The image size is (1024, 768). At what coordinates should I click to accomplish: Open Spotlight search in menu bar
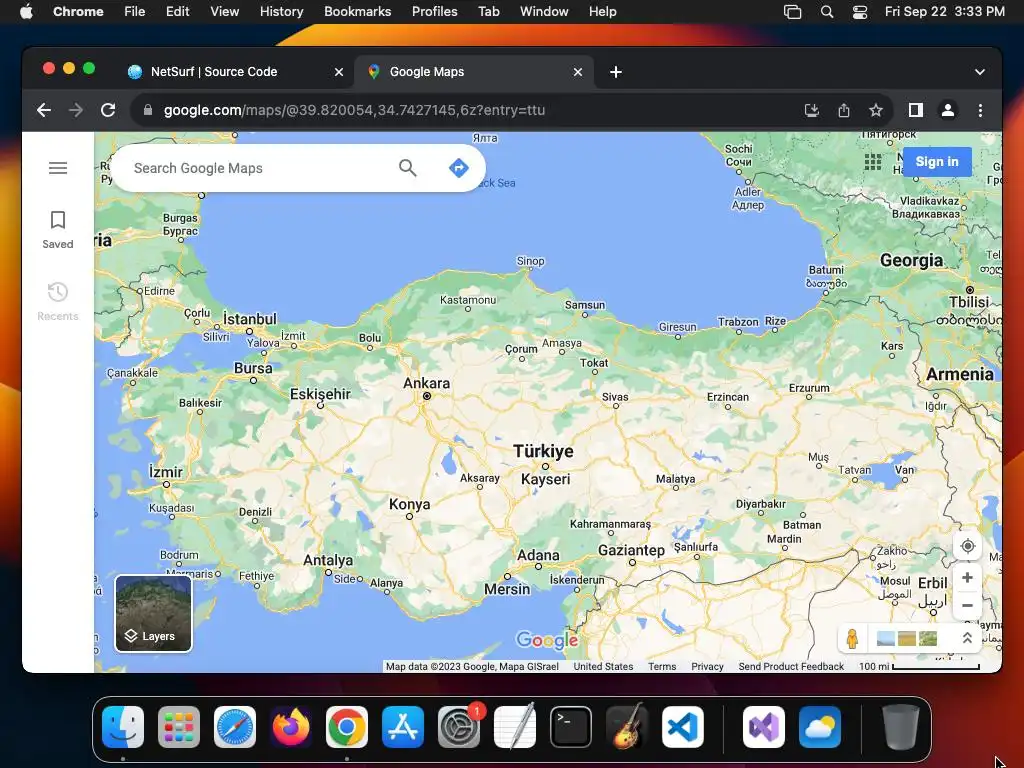(x=826, y=11)
